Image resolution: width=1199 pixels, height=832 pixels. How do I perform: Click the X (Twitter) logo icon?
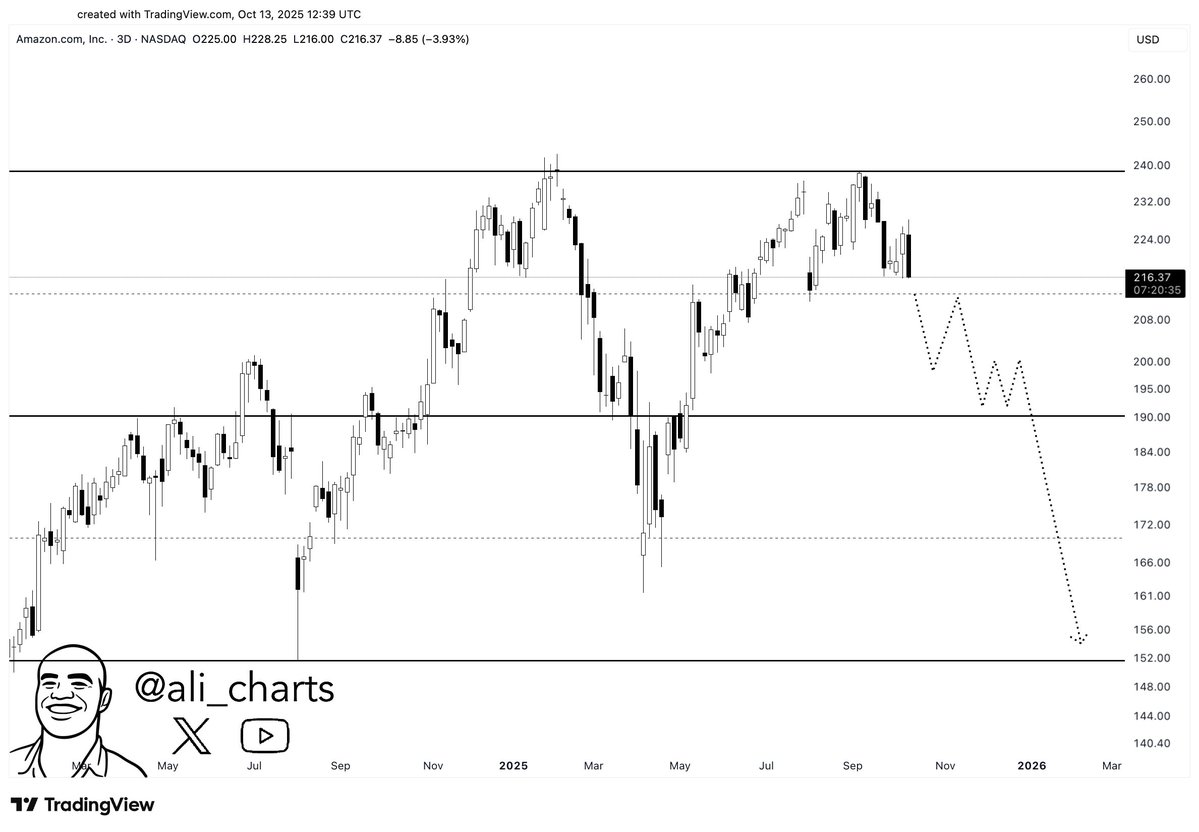192,734
